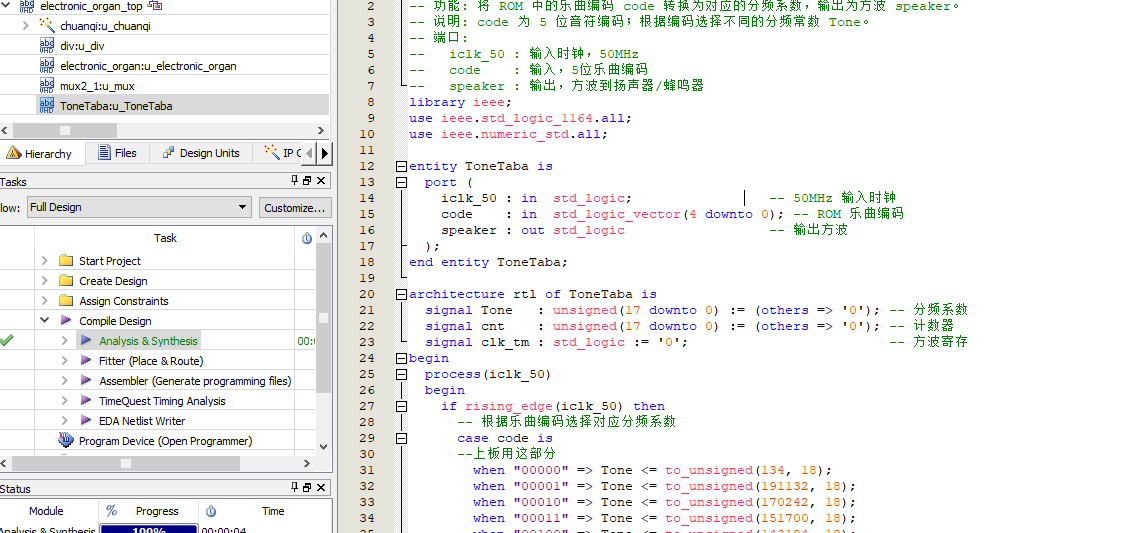The image size is (1137, 533).
Task: Click the div:u_div VHDL entity icon
Action: (47, 46)
